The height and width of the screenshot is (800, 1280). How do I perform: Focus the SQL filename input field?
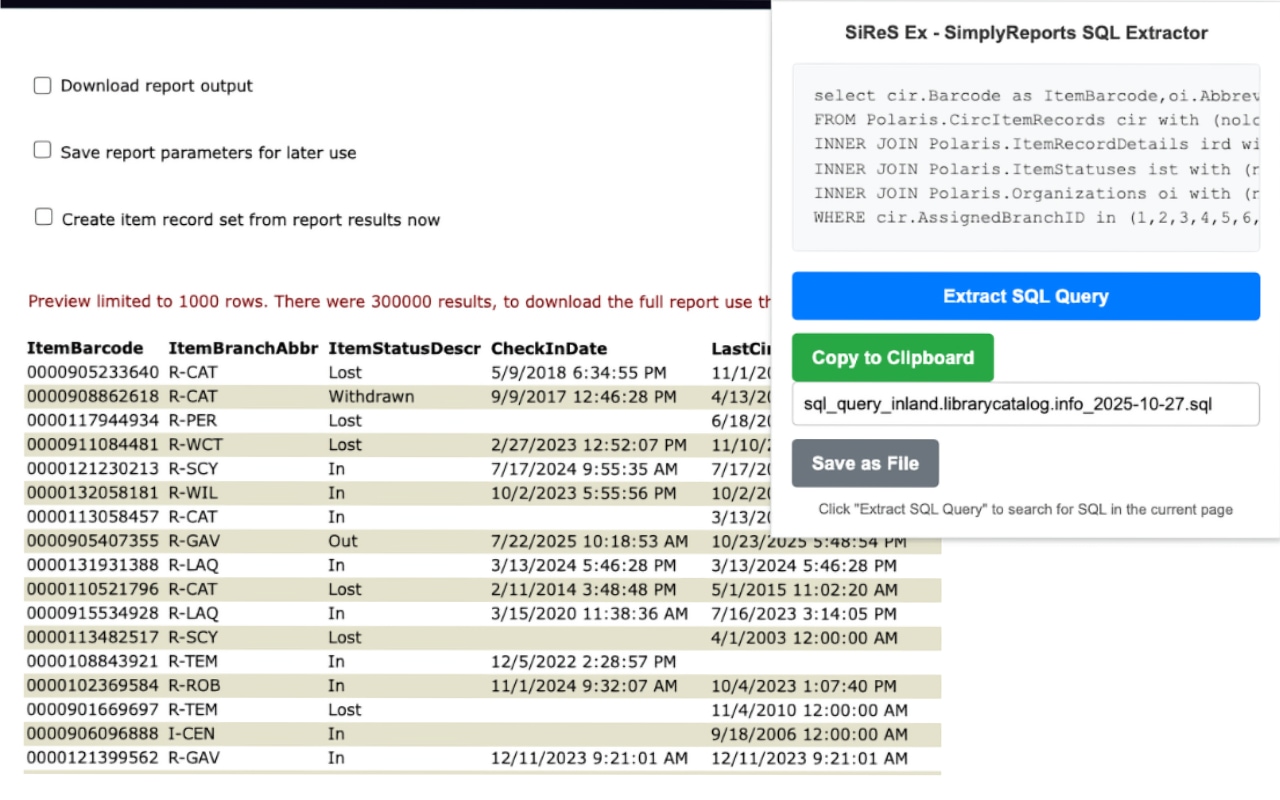point(1025,404)
